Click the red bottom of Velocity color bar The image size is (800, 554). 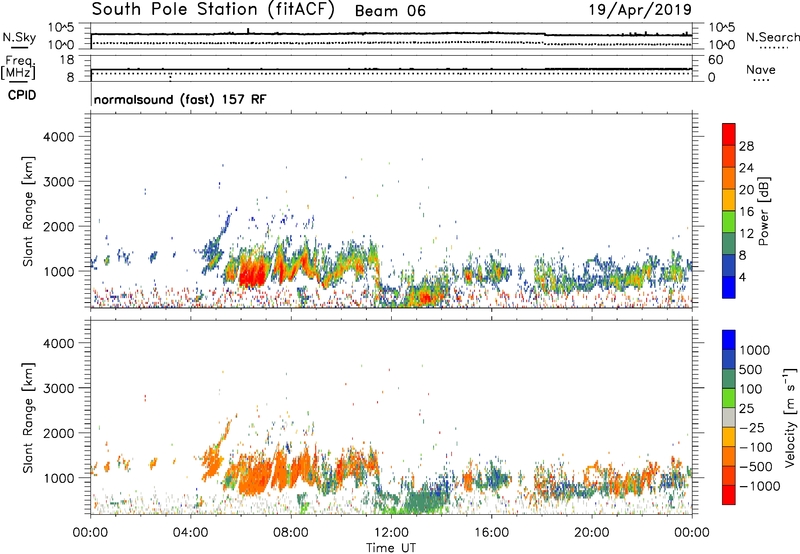729,495
